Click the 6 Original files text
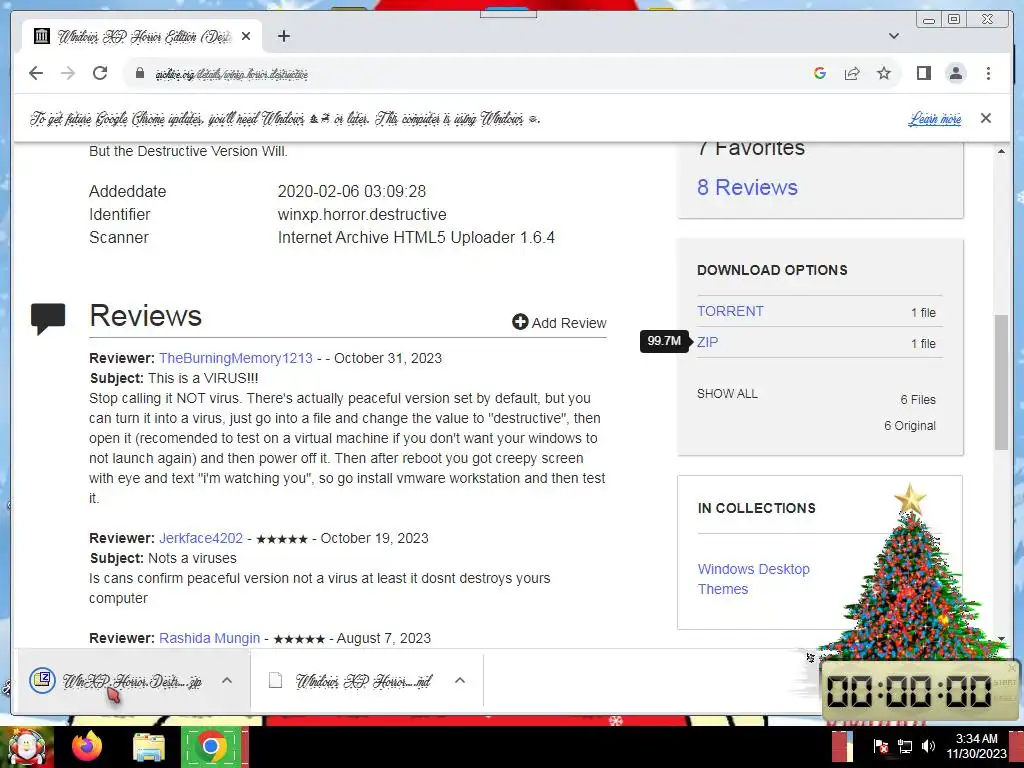Image resolution: width=1024 pixels, height=768 pixels. [x=910, y=426]
